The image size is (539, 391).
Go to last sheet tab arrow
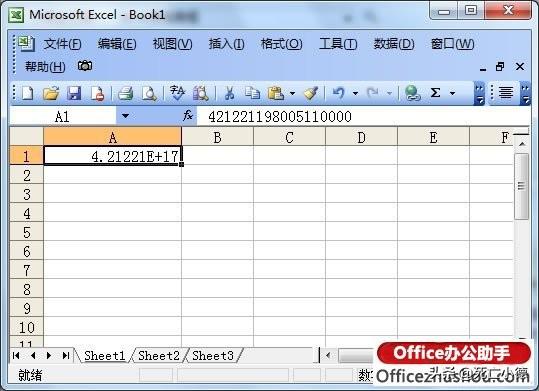tap(66, 356)
